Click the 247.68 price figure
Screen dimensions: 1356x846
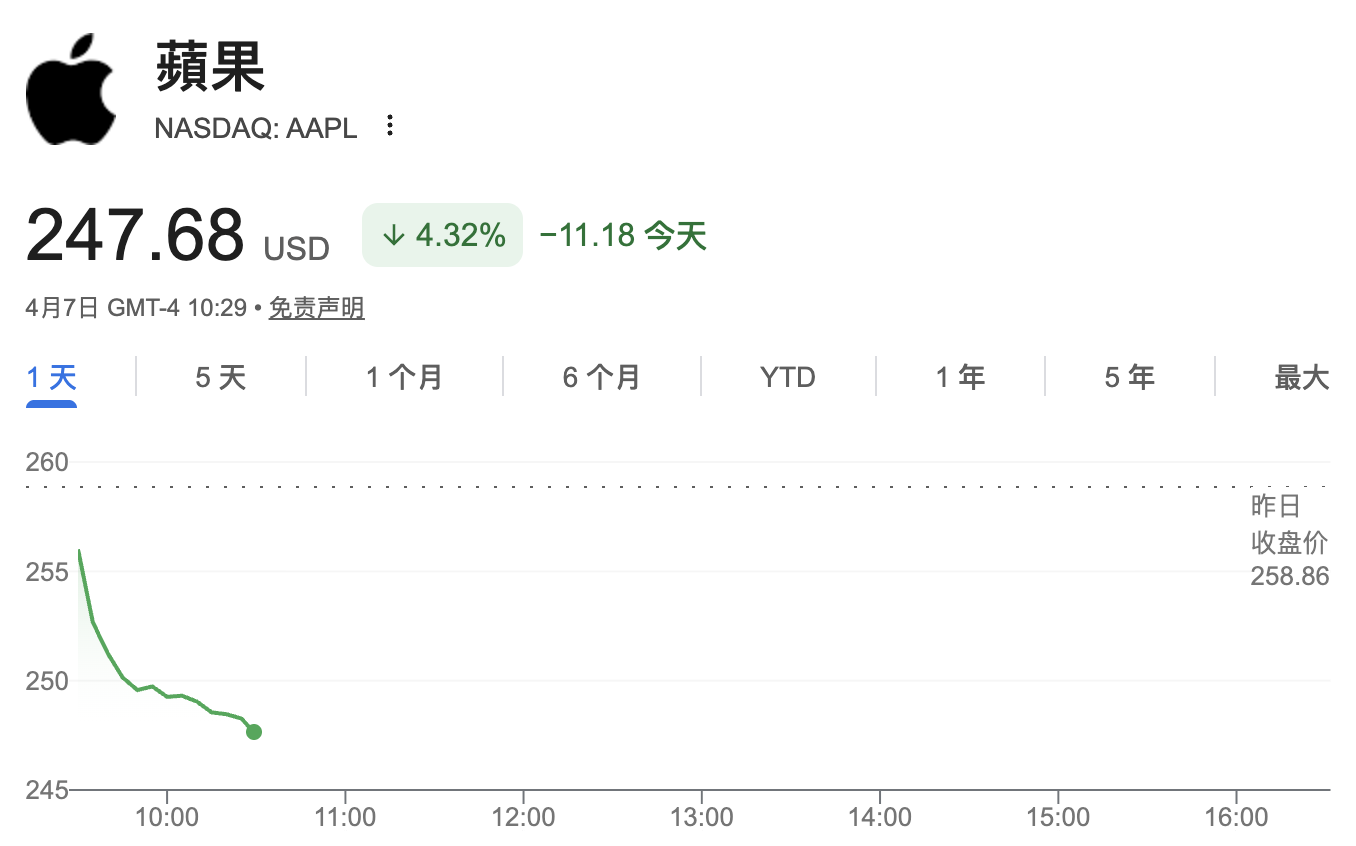pyautogui.click(x=135, y=235)
